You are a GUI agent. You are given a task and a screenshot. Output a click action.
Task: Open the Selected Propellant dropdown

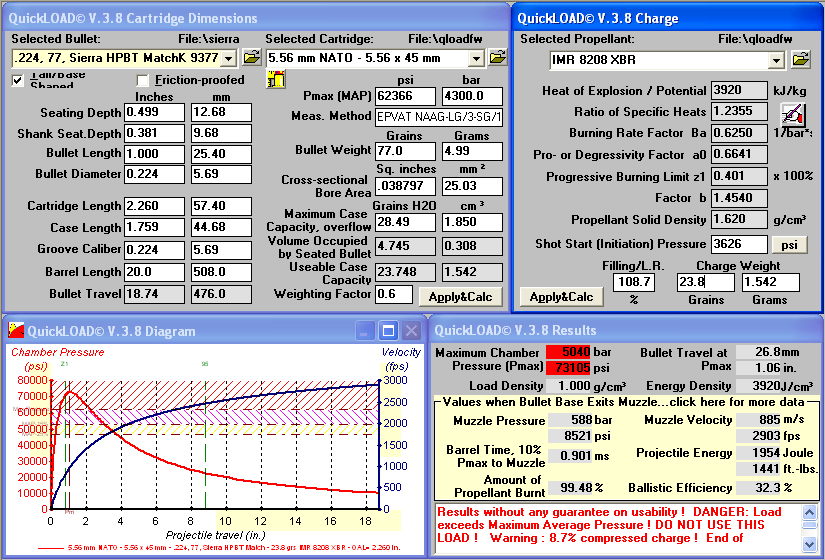pos(776,60)
